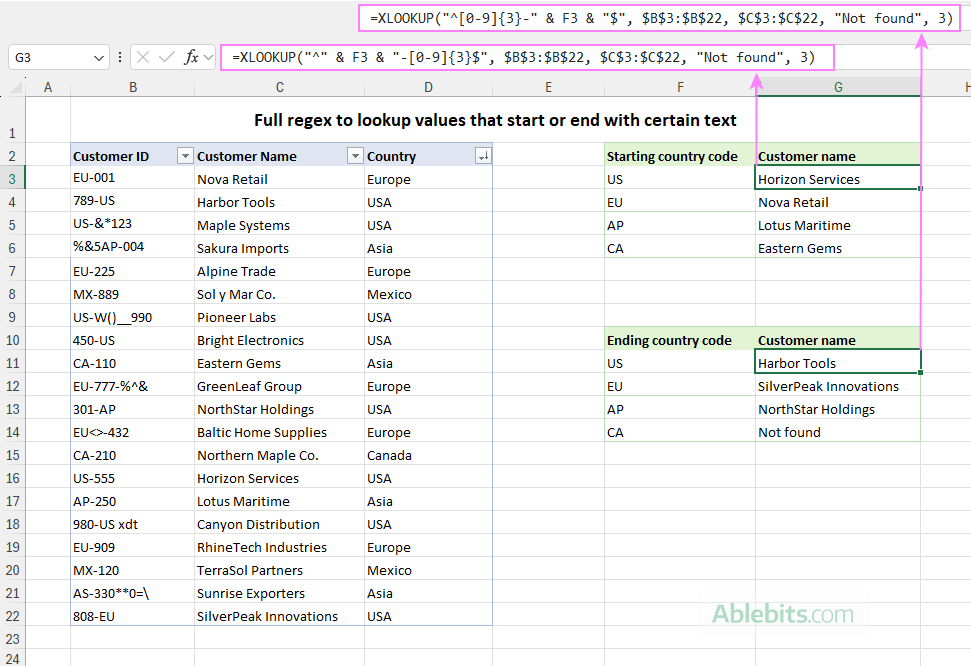
Task: Click the vertical ellipsis beside the Name Box
Action: tap(120, 57)
